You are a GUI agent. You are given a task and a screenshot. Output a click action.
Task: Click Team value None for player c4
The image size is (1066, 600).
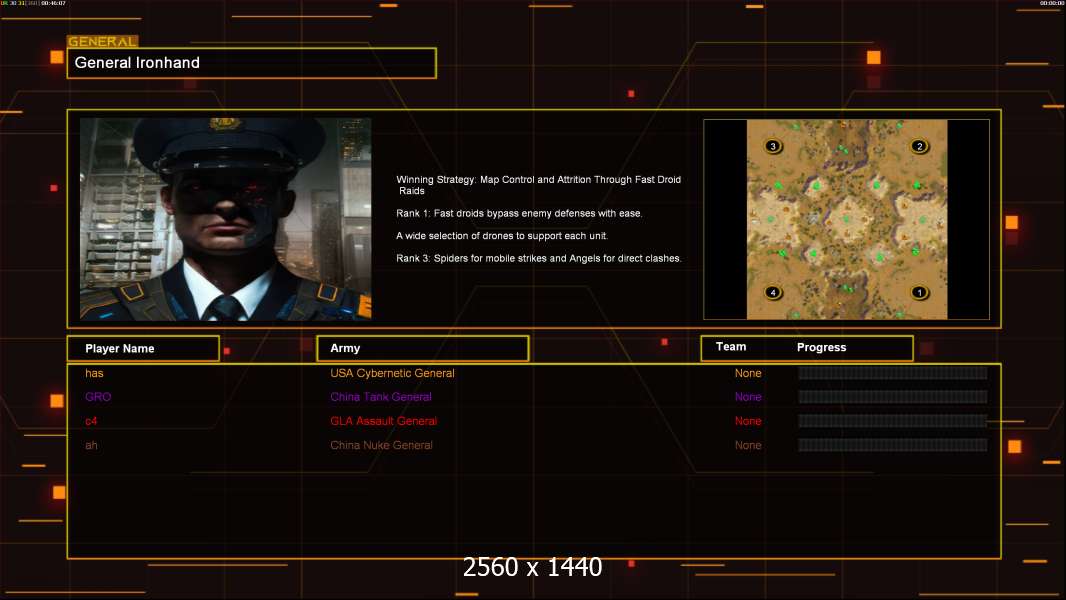pyautogui.click(x=748, y=421)
